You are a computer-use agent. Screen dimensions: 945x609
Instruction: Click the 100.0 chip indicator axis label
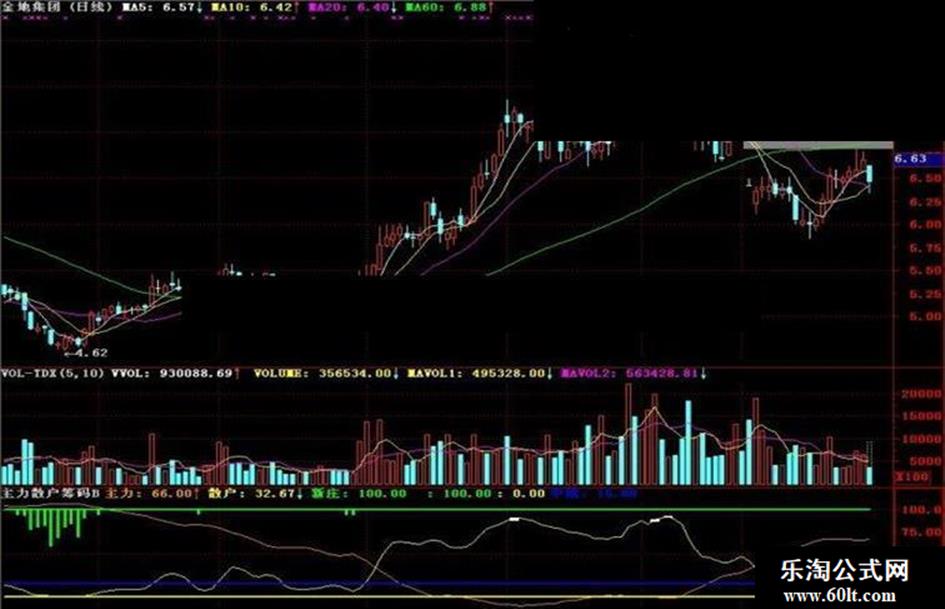[921, 510]
